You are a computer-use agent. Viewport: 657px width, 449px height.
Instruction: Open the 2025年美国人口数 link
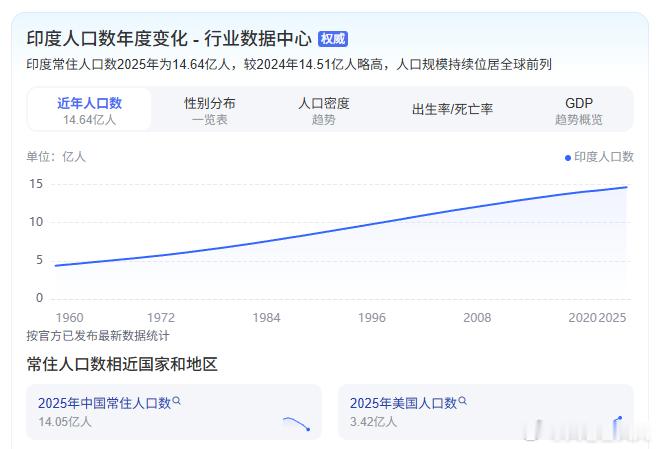pyautogui.click(x=403, y=403)
